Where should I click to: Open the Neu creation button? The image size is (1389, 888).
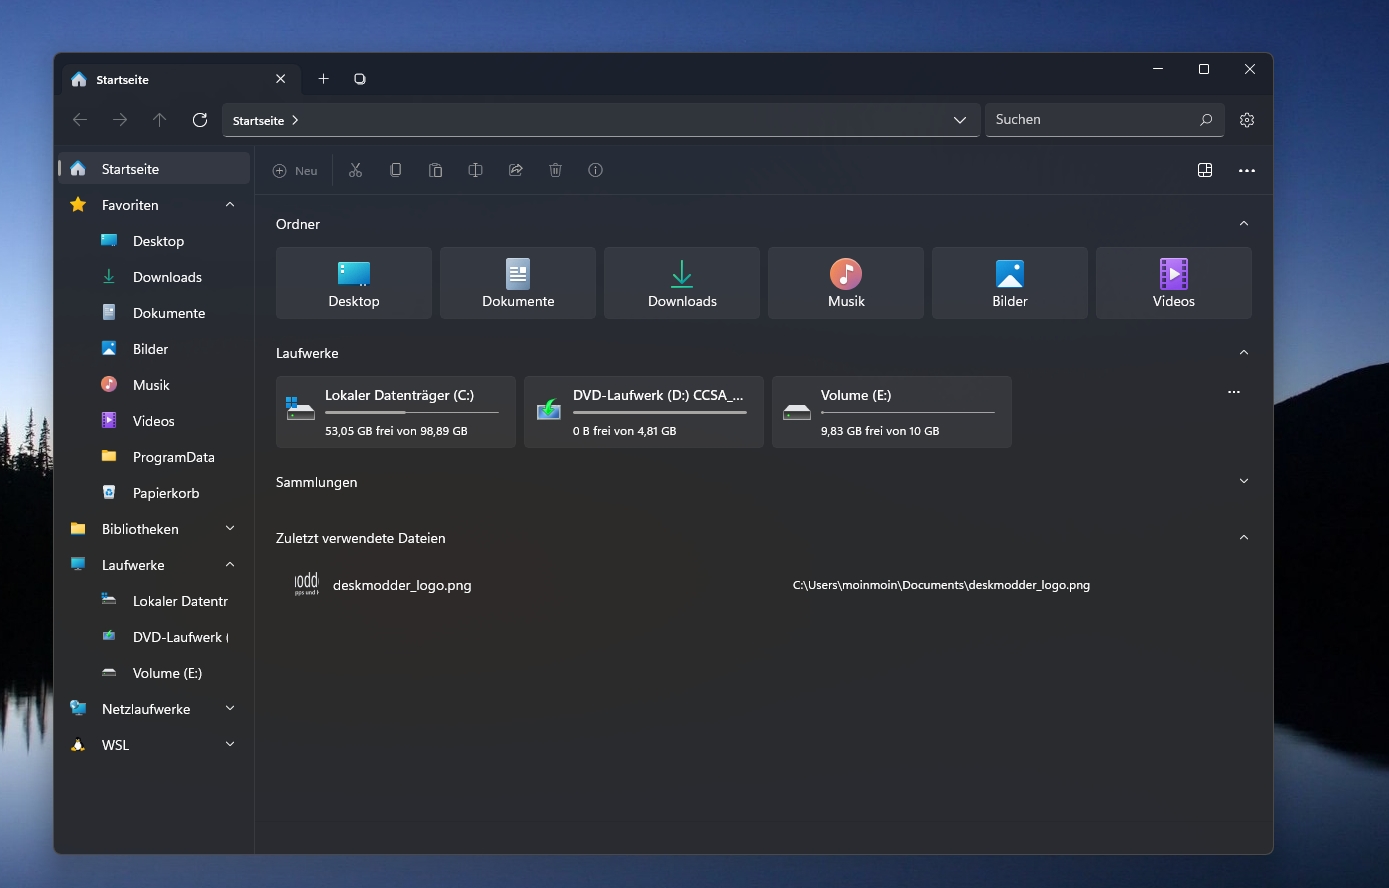pyautogui.click(x=295, y=170)
